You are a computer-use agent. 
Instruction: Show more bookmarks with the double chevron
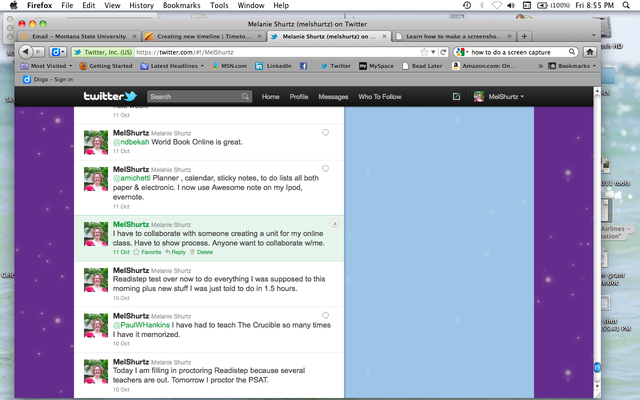pos(540,66)
